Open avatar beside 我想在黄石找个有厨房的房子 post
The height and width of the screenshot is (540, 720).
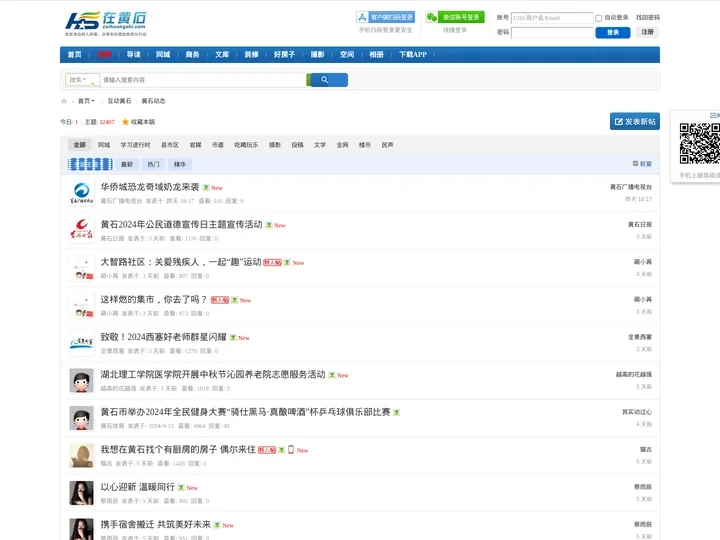coord(81,456)
